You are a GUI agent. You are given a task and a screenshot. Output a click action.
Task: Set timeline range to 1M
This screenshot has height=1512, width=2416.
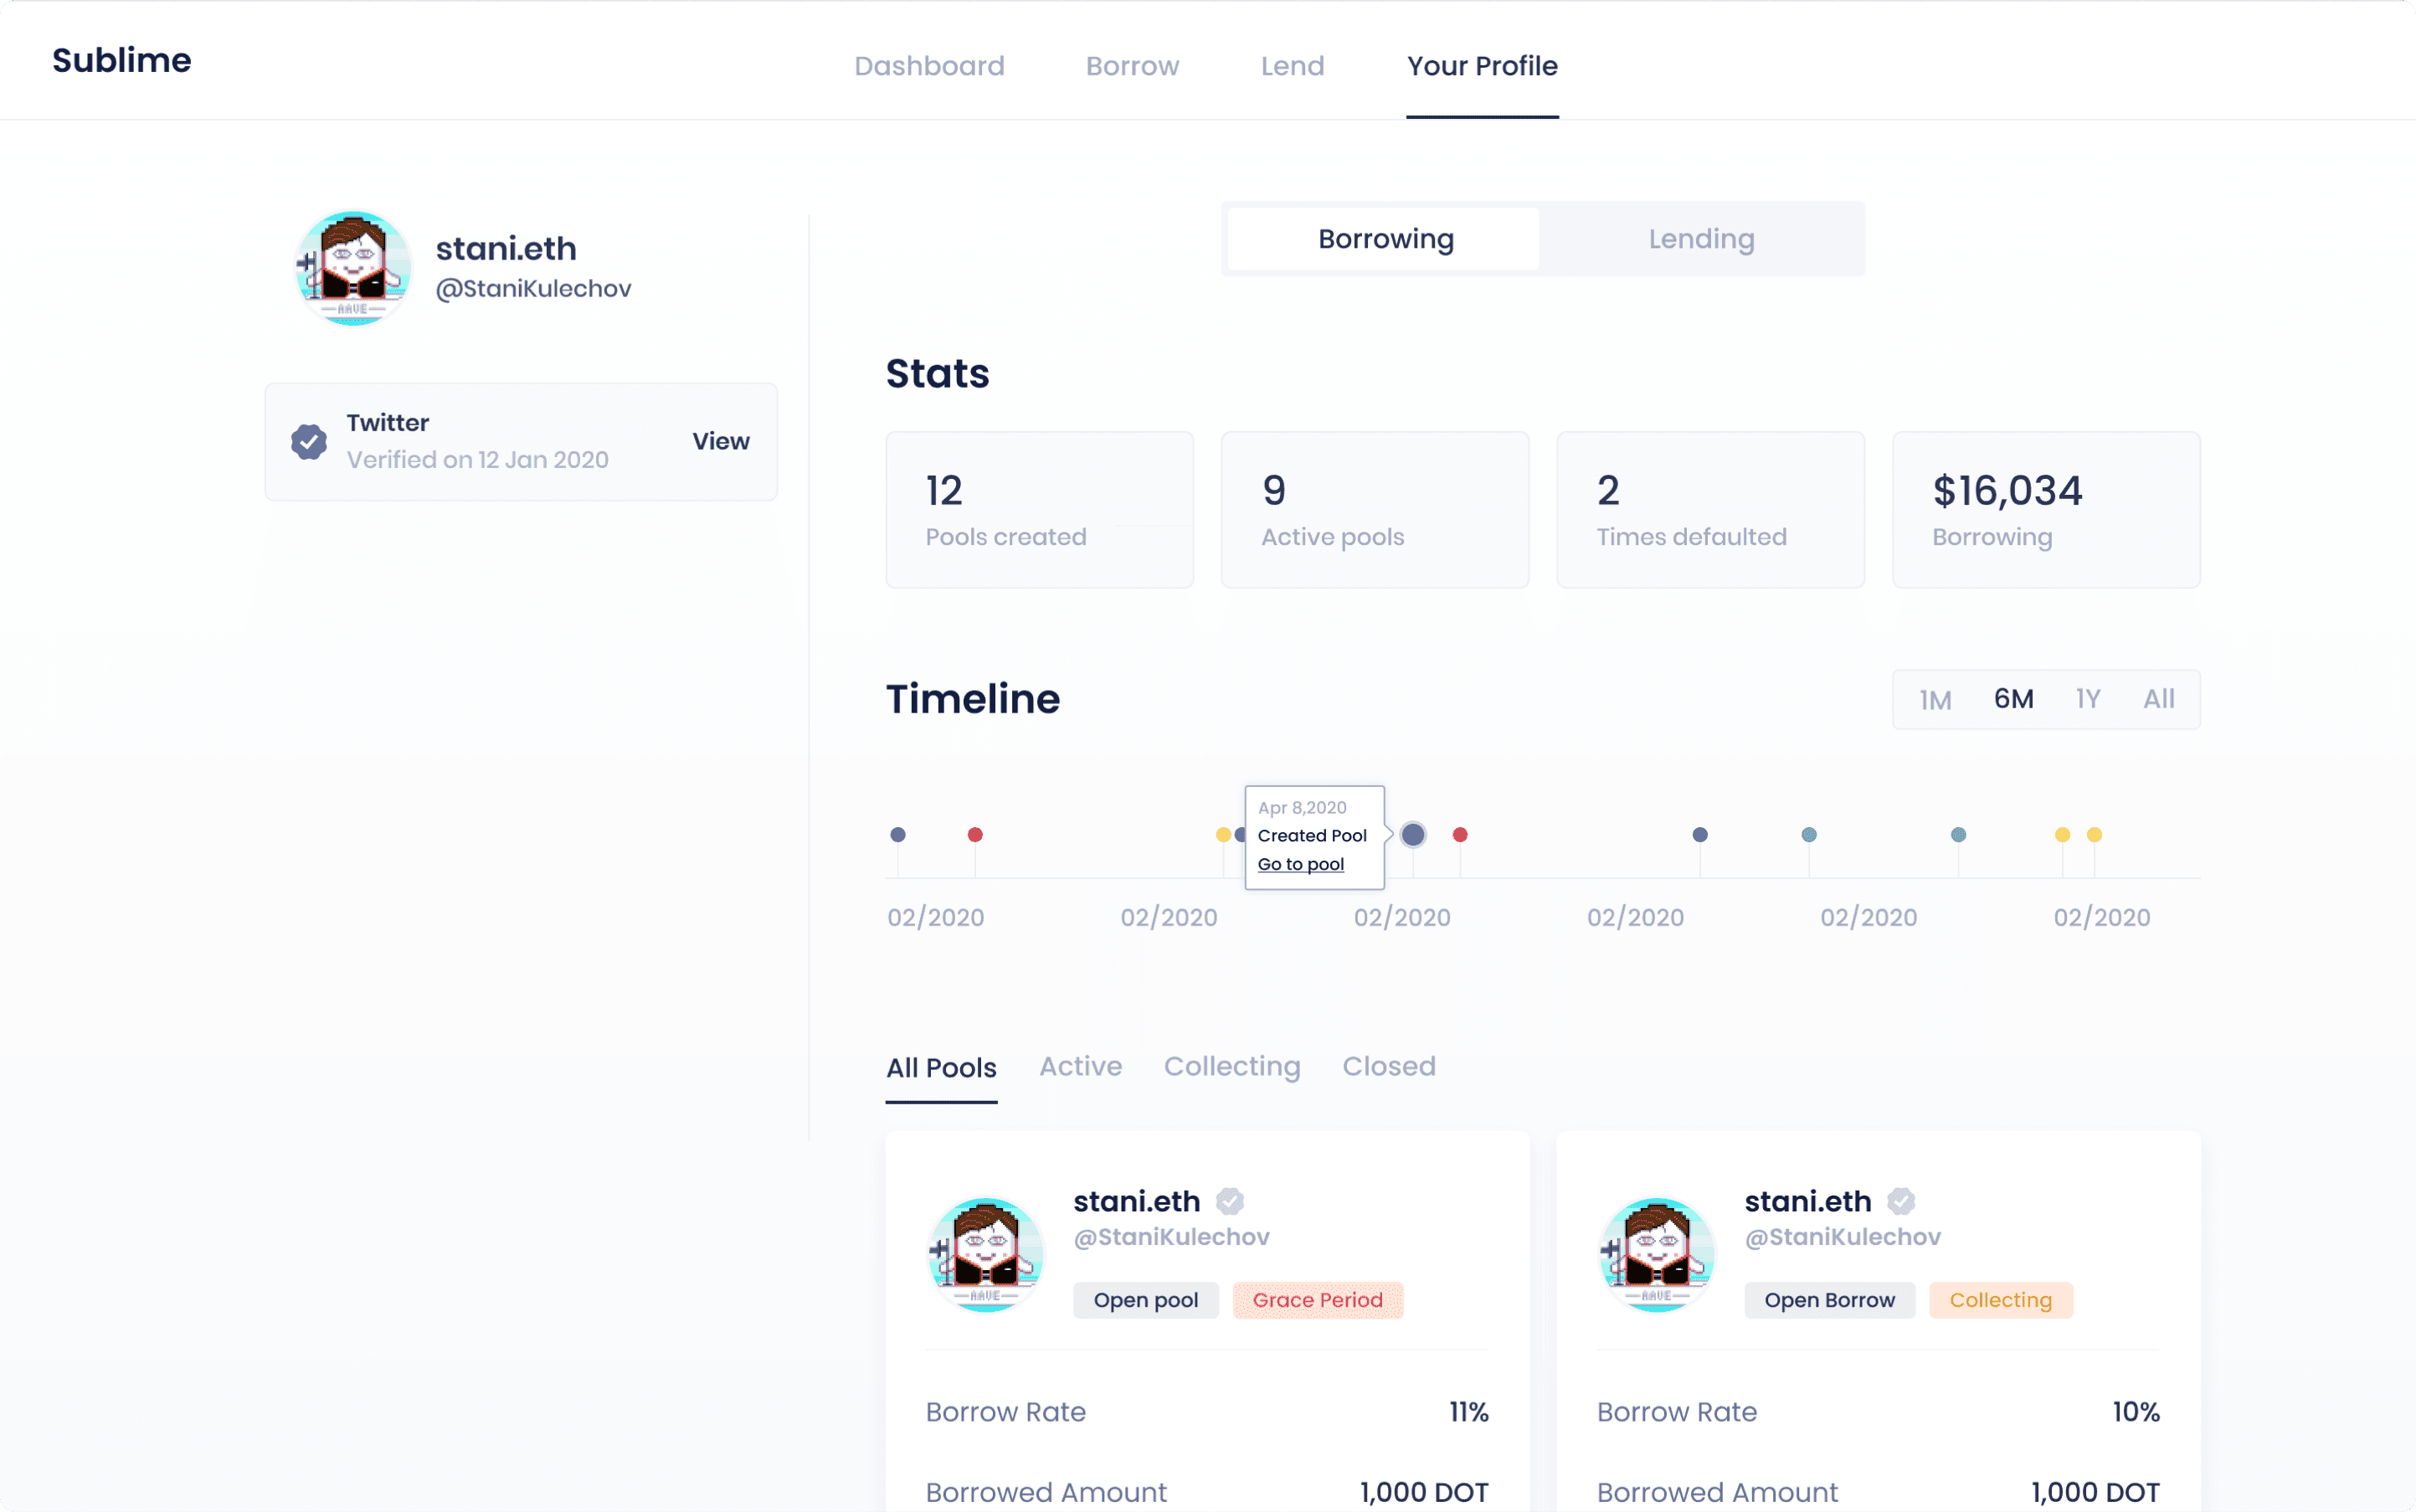tap(1935, 700)
